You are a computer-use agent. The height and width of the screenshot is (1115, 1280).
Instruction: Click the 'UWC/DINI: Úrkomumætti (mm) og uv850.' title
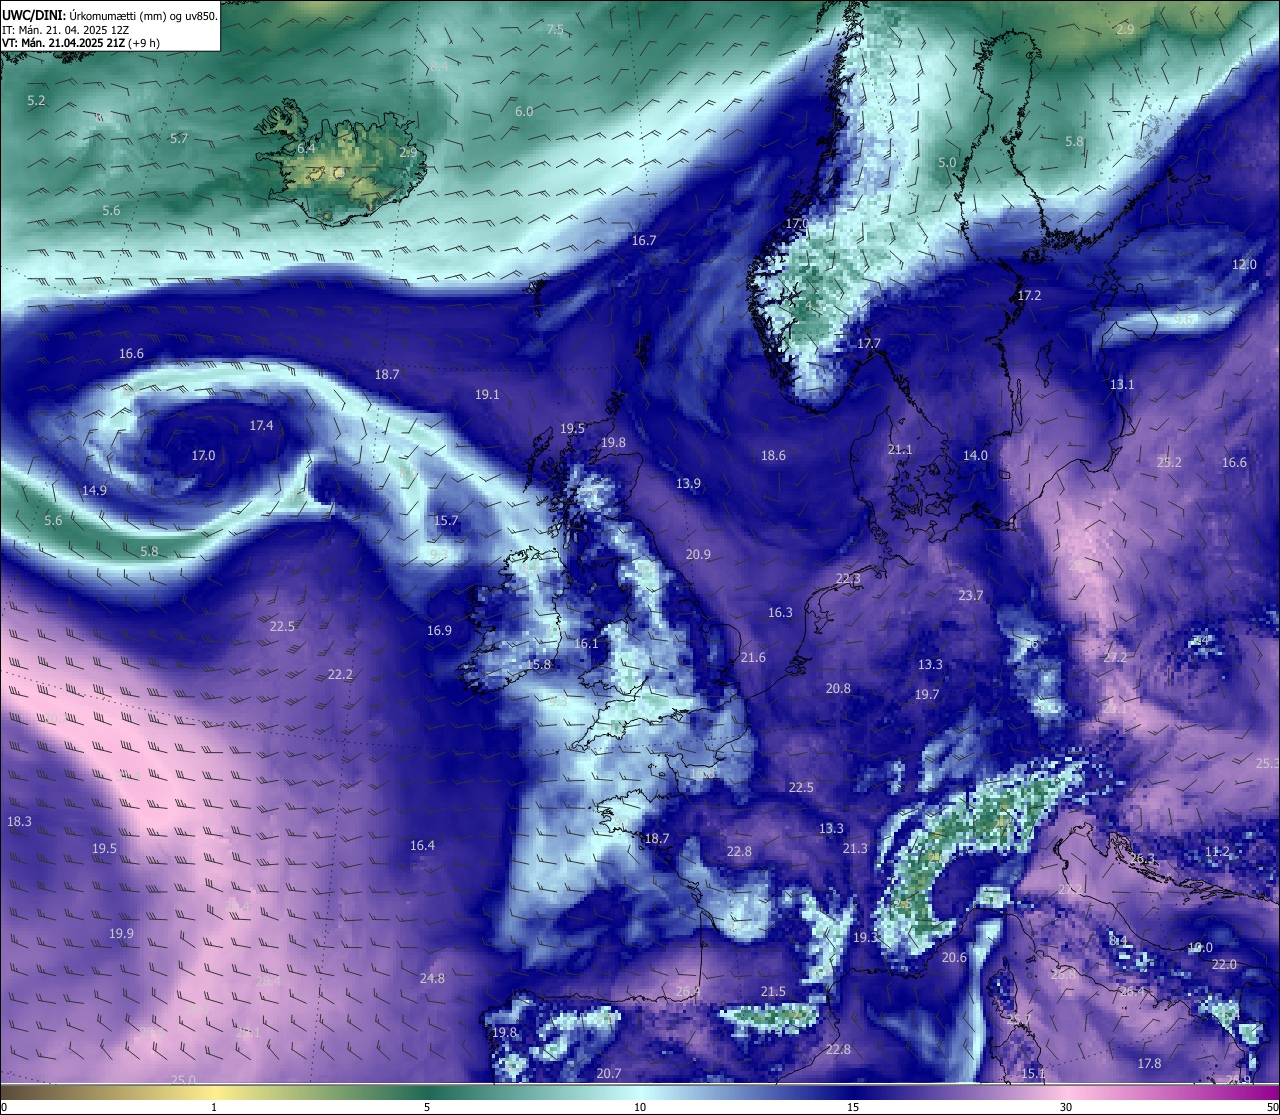[x=110, y=15]
